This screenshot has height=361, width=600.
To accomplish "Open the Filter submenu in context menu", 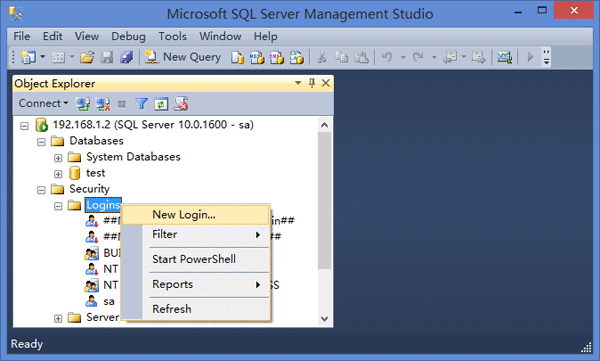I will [196, 234].
